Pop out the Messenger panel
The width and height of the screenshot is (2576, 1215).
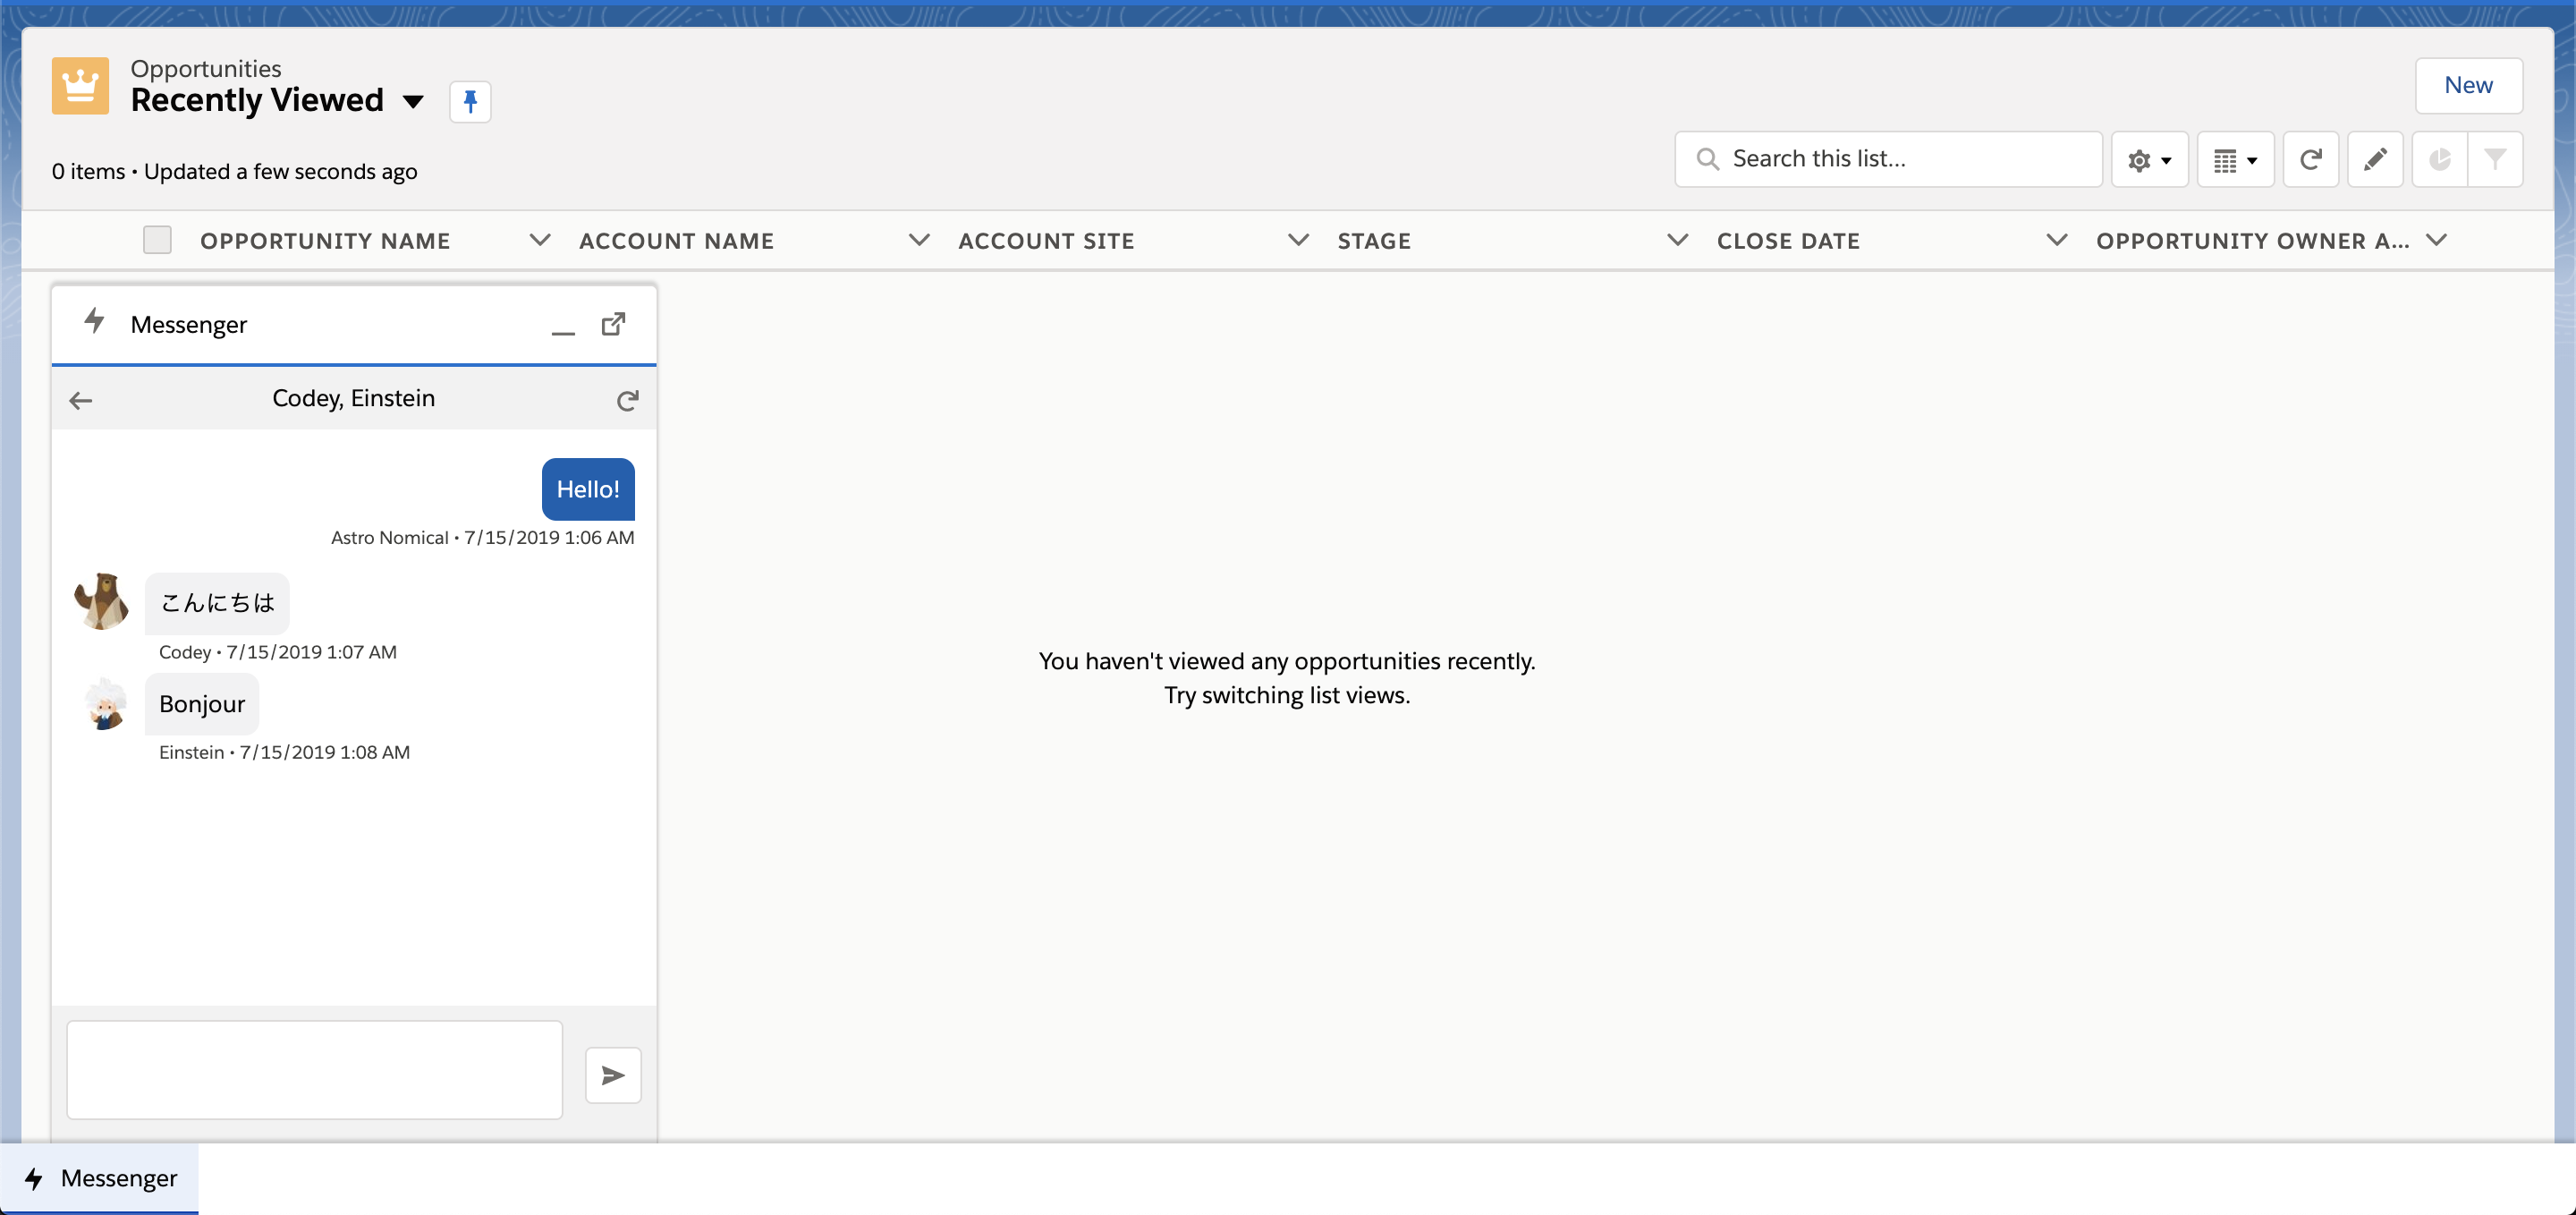(x=613, y=324)
